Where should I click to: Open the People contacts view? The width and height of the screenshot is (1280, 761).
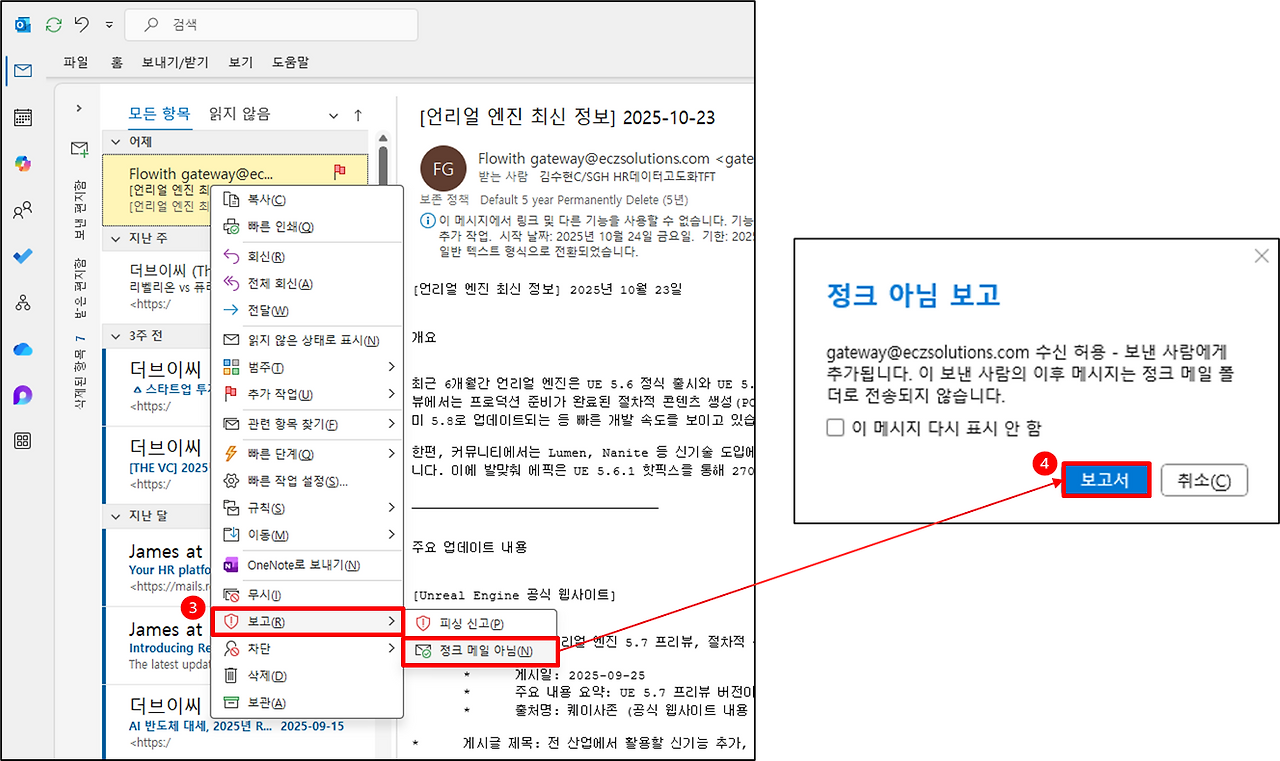click(22, 211)
